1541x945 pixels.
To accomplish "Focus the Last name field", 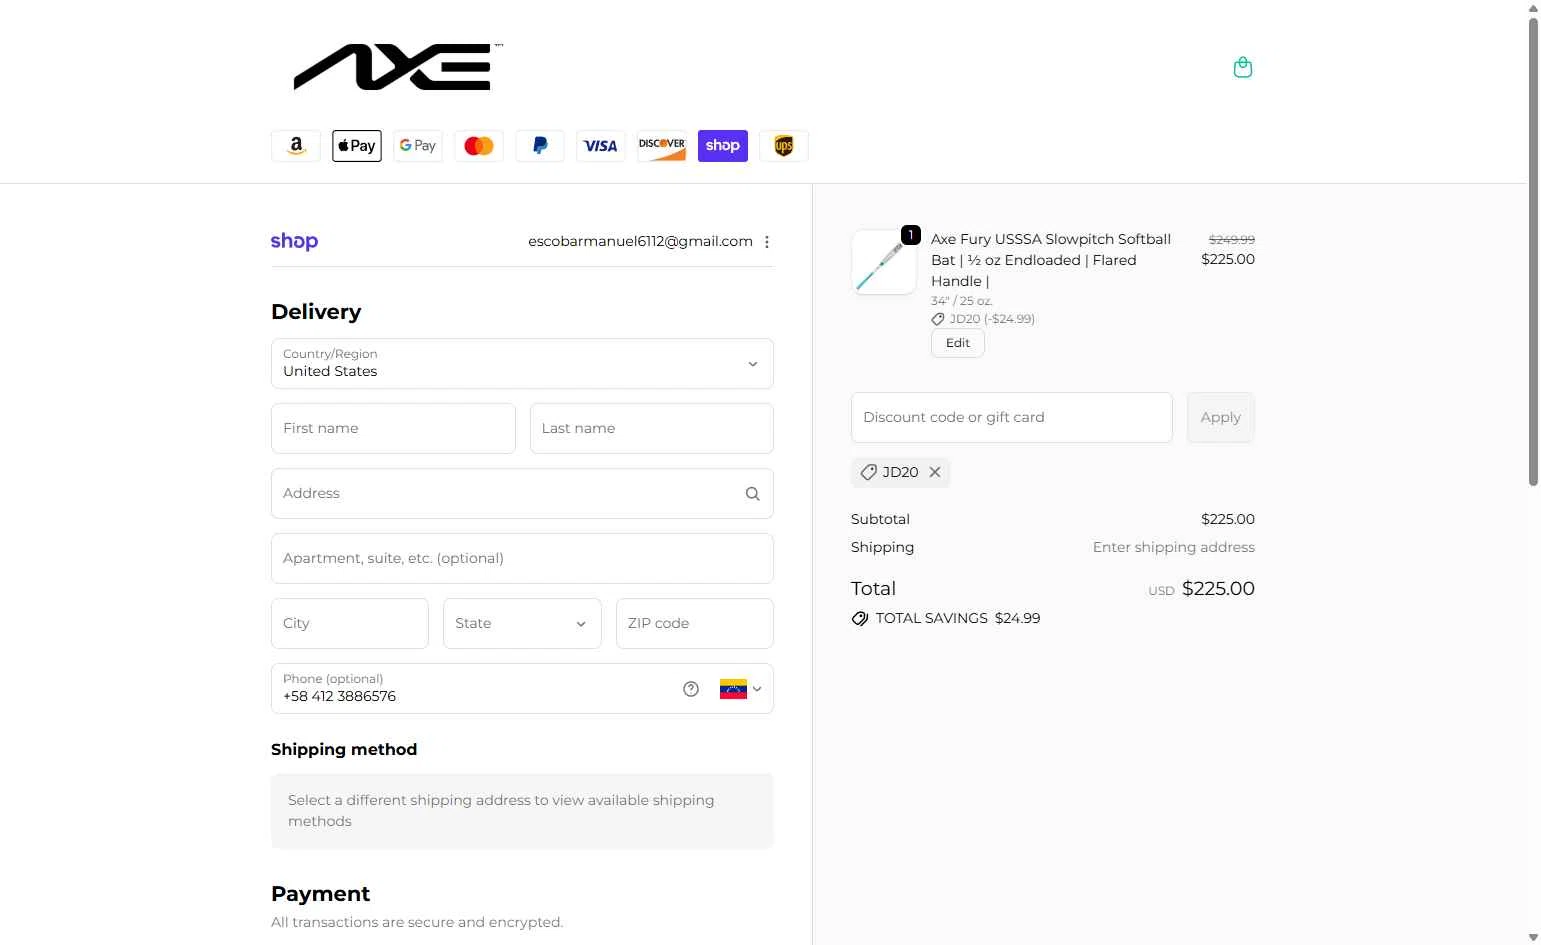I will click(x=652, y=429).
